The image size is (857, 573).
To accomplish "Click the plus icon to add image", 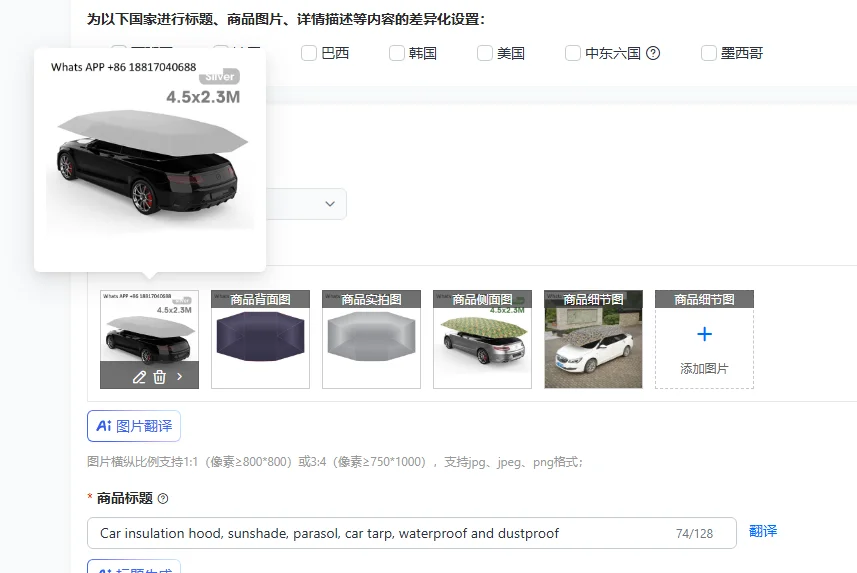I will [x=705, y=334].
